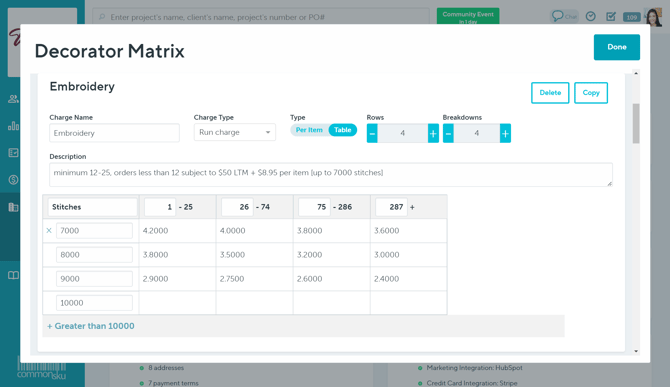Edit the 7000 row label field
The height and width of the screenshot is (387, 670).
click(x=94, y=231)
